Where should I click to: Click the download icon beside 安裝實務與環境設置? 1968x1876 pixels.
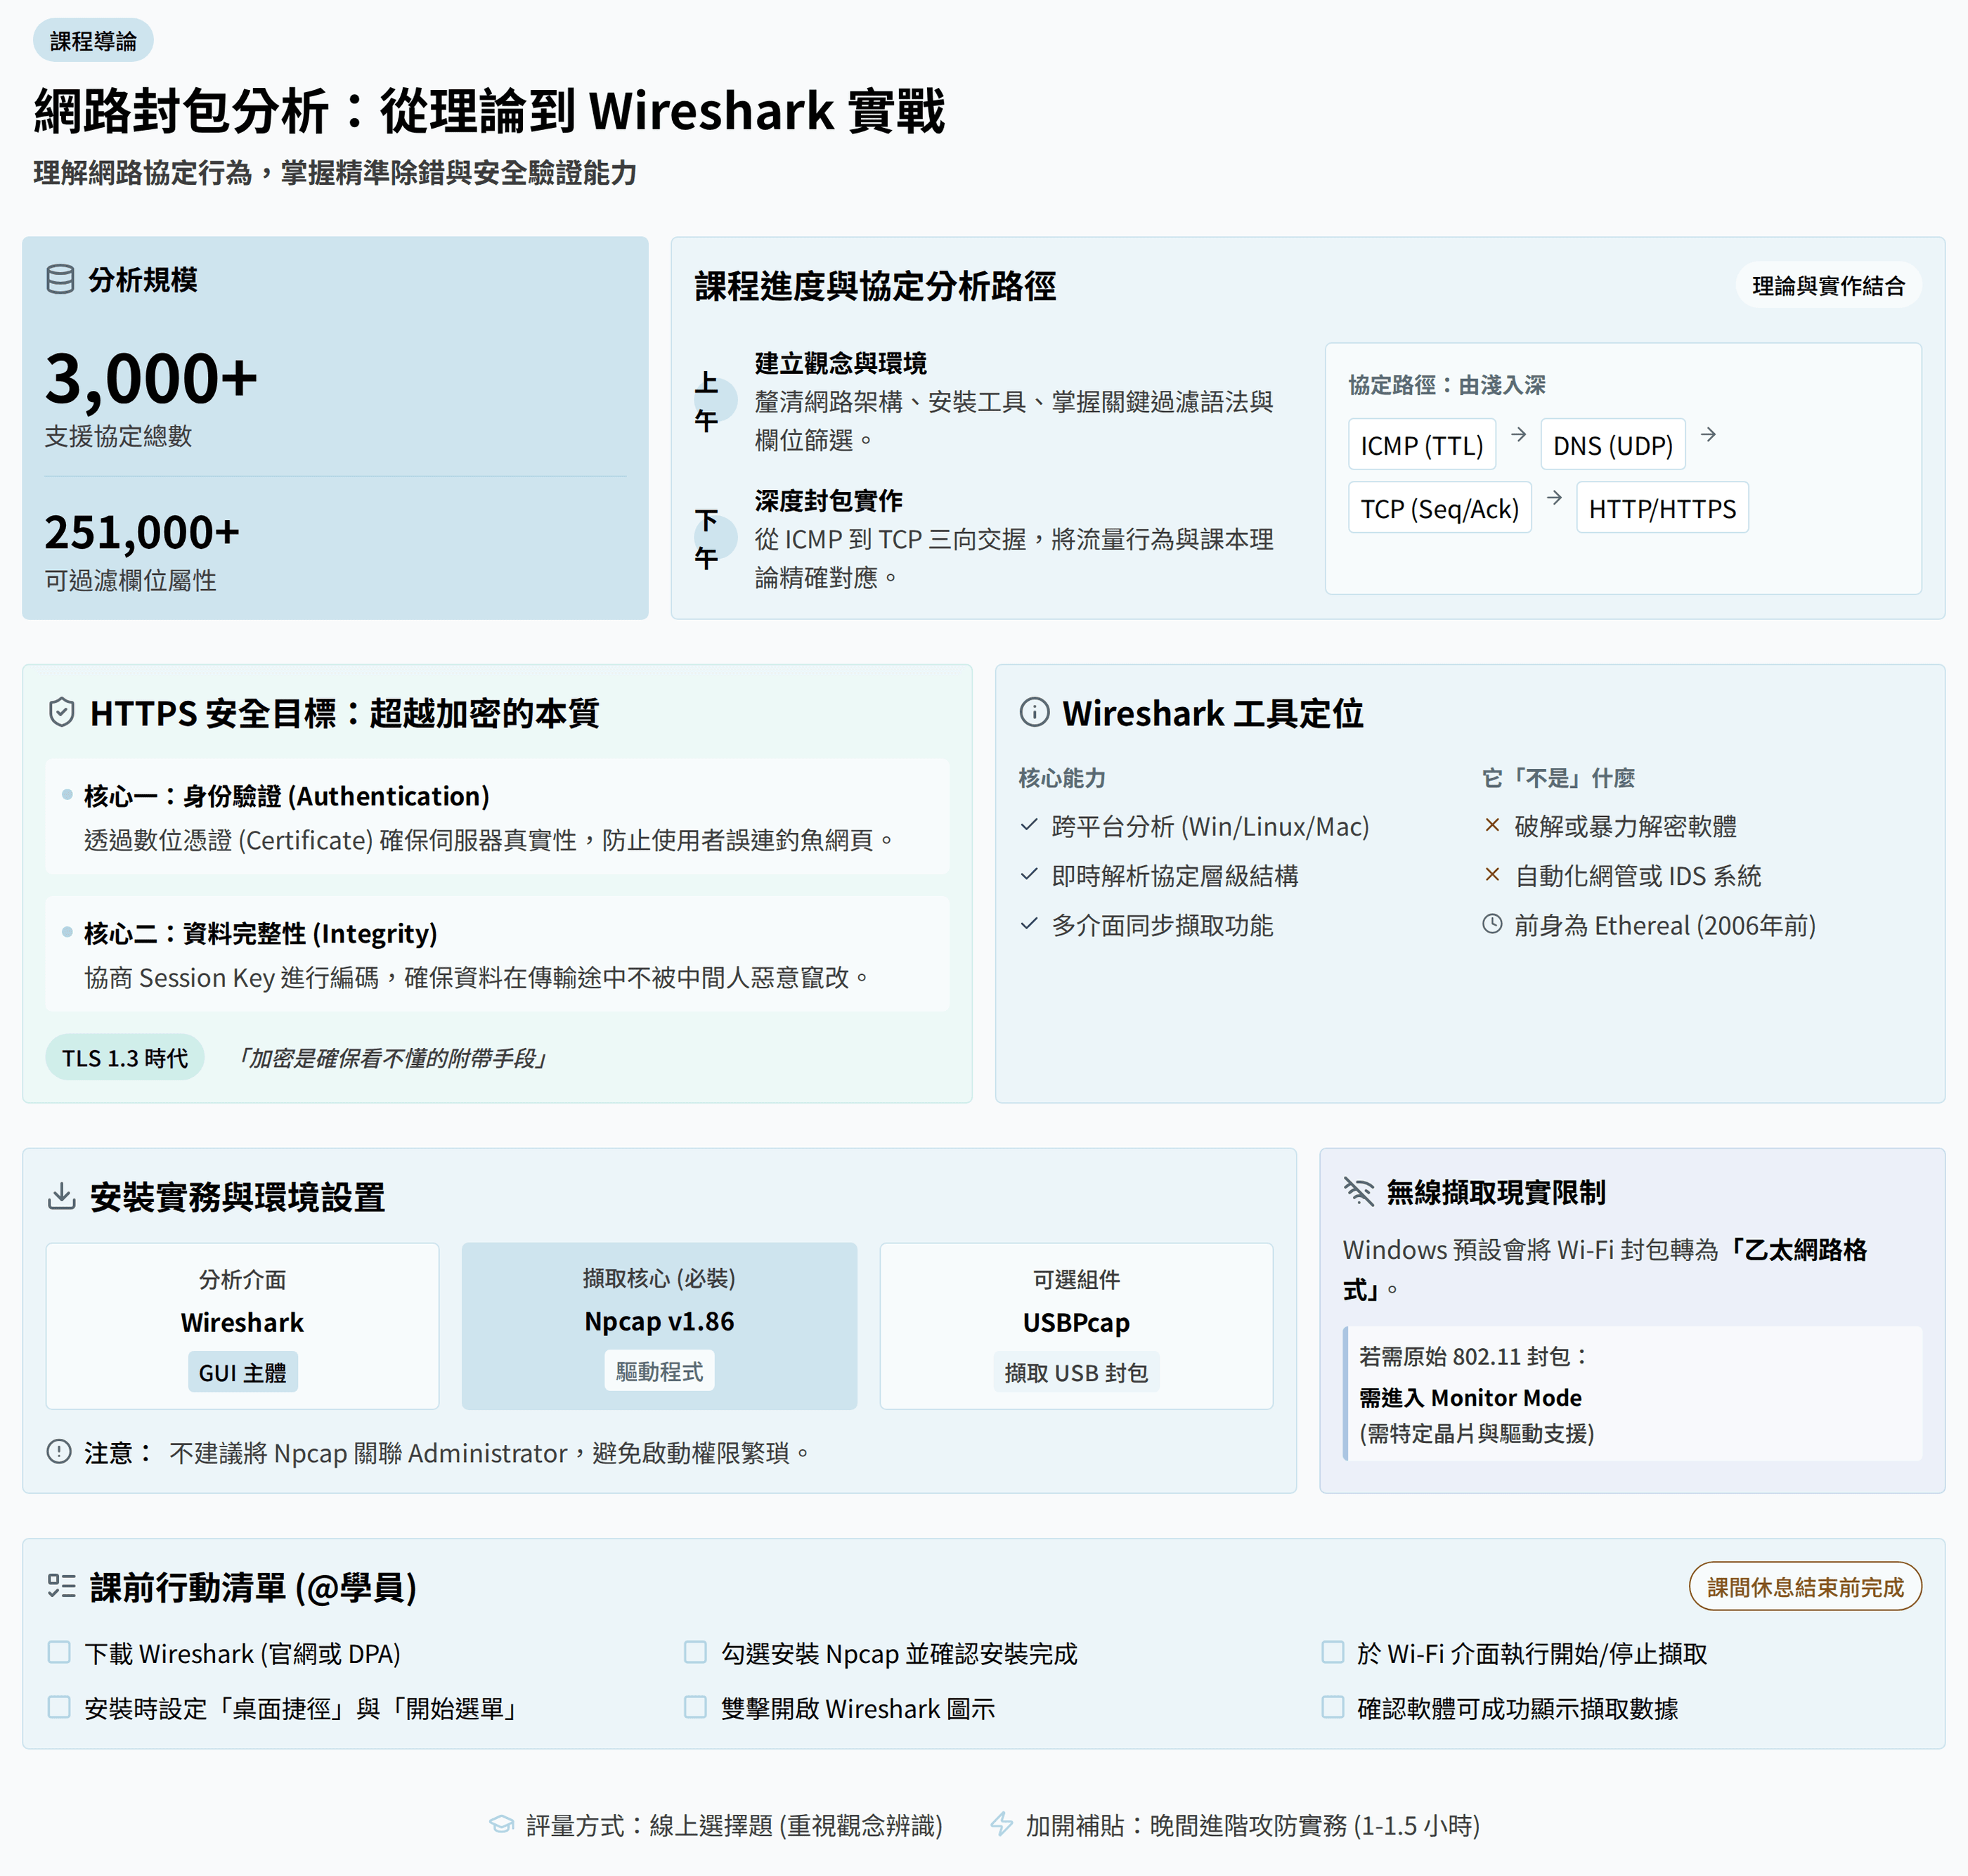coord(62,1196)
